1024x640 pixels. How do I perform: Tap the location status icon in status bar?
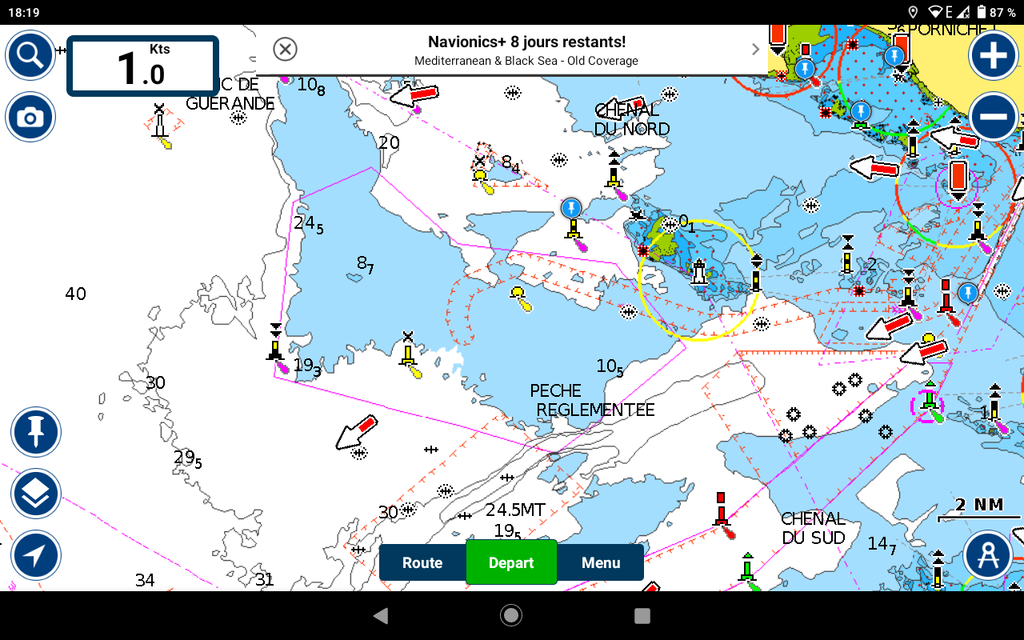(913, 12)
